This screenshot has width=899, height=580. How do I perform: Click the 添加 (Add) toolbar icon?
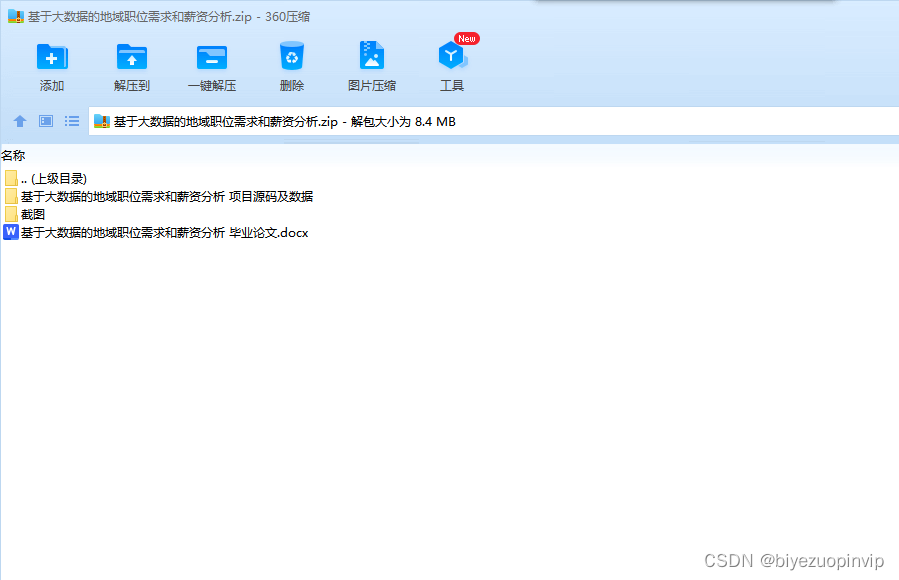(51, 62)
